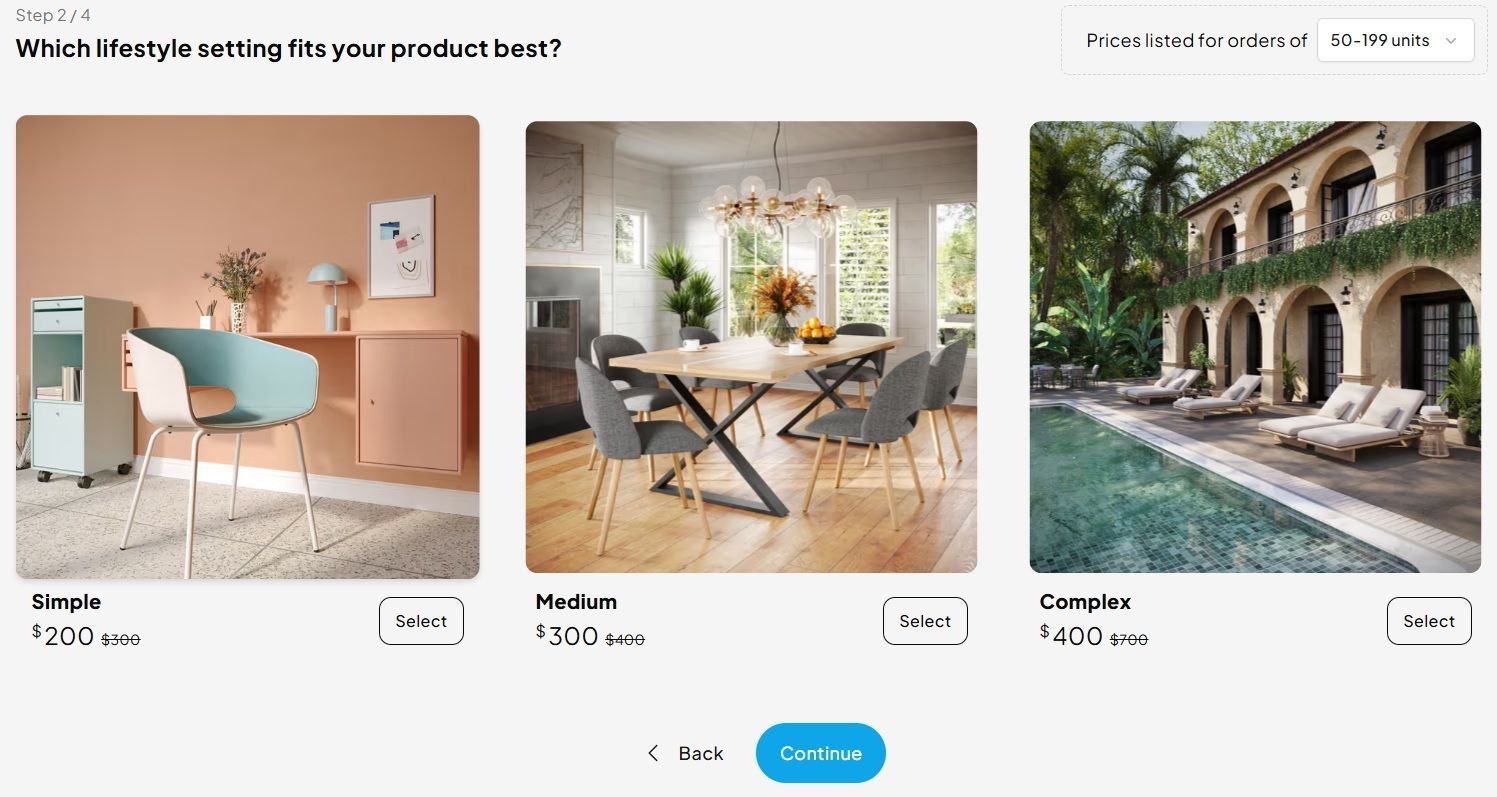Click the peach room with teal chair image
Screen dimensions: 1497x797
tap(248, 347)
